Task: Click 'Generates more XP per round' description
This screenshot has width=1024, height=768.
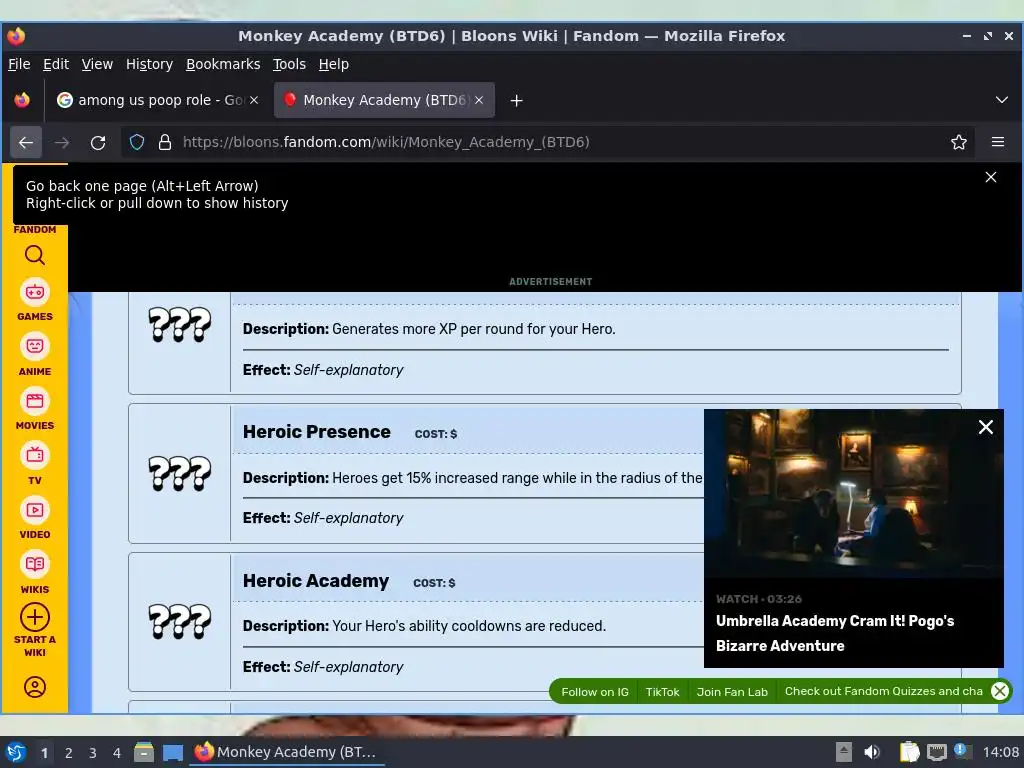Action: pyautogui.click(x=473, y=329)
